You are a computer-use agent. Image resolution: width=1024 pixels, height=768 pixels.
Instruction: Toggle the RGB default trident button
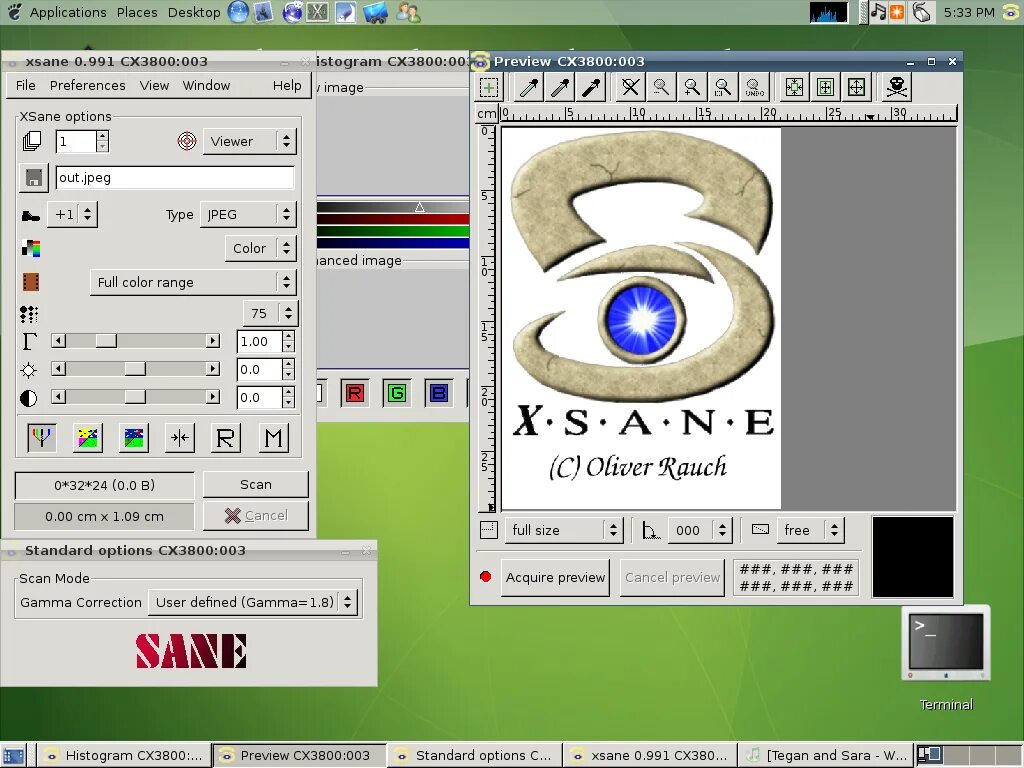(x=41, y=438)
